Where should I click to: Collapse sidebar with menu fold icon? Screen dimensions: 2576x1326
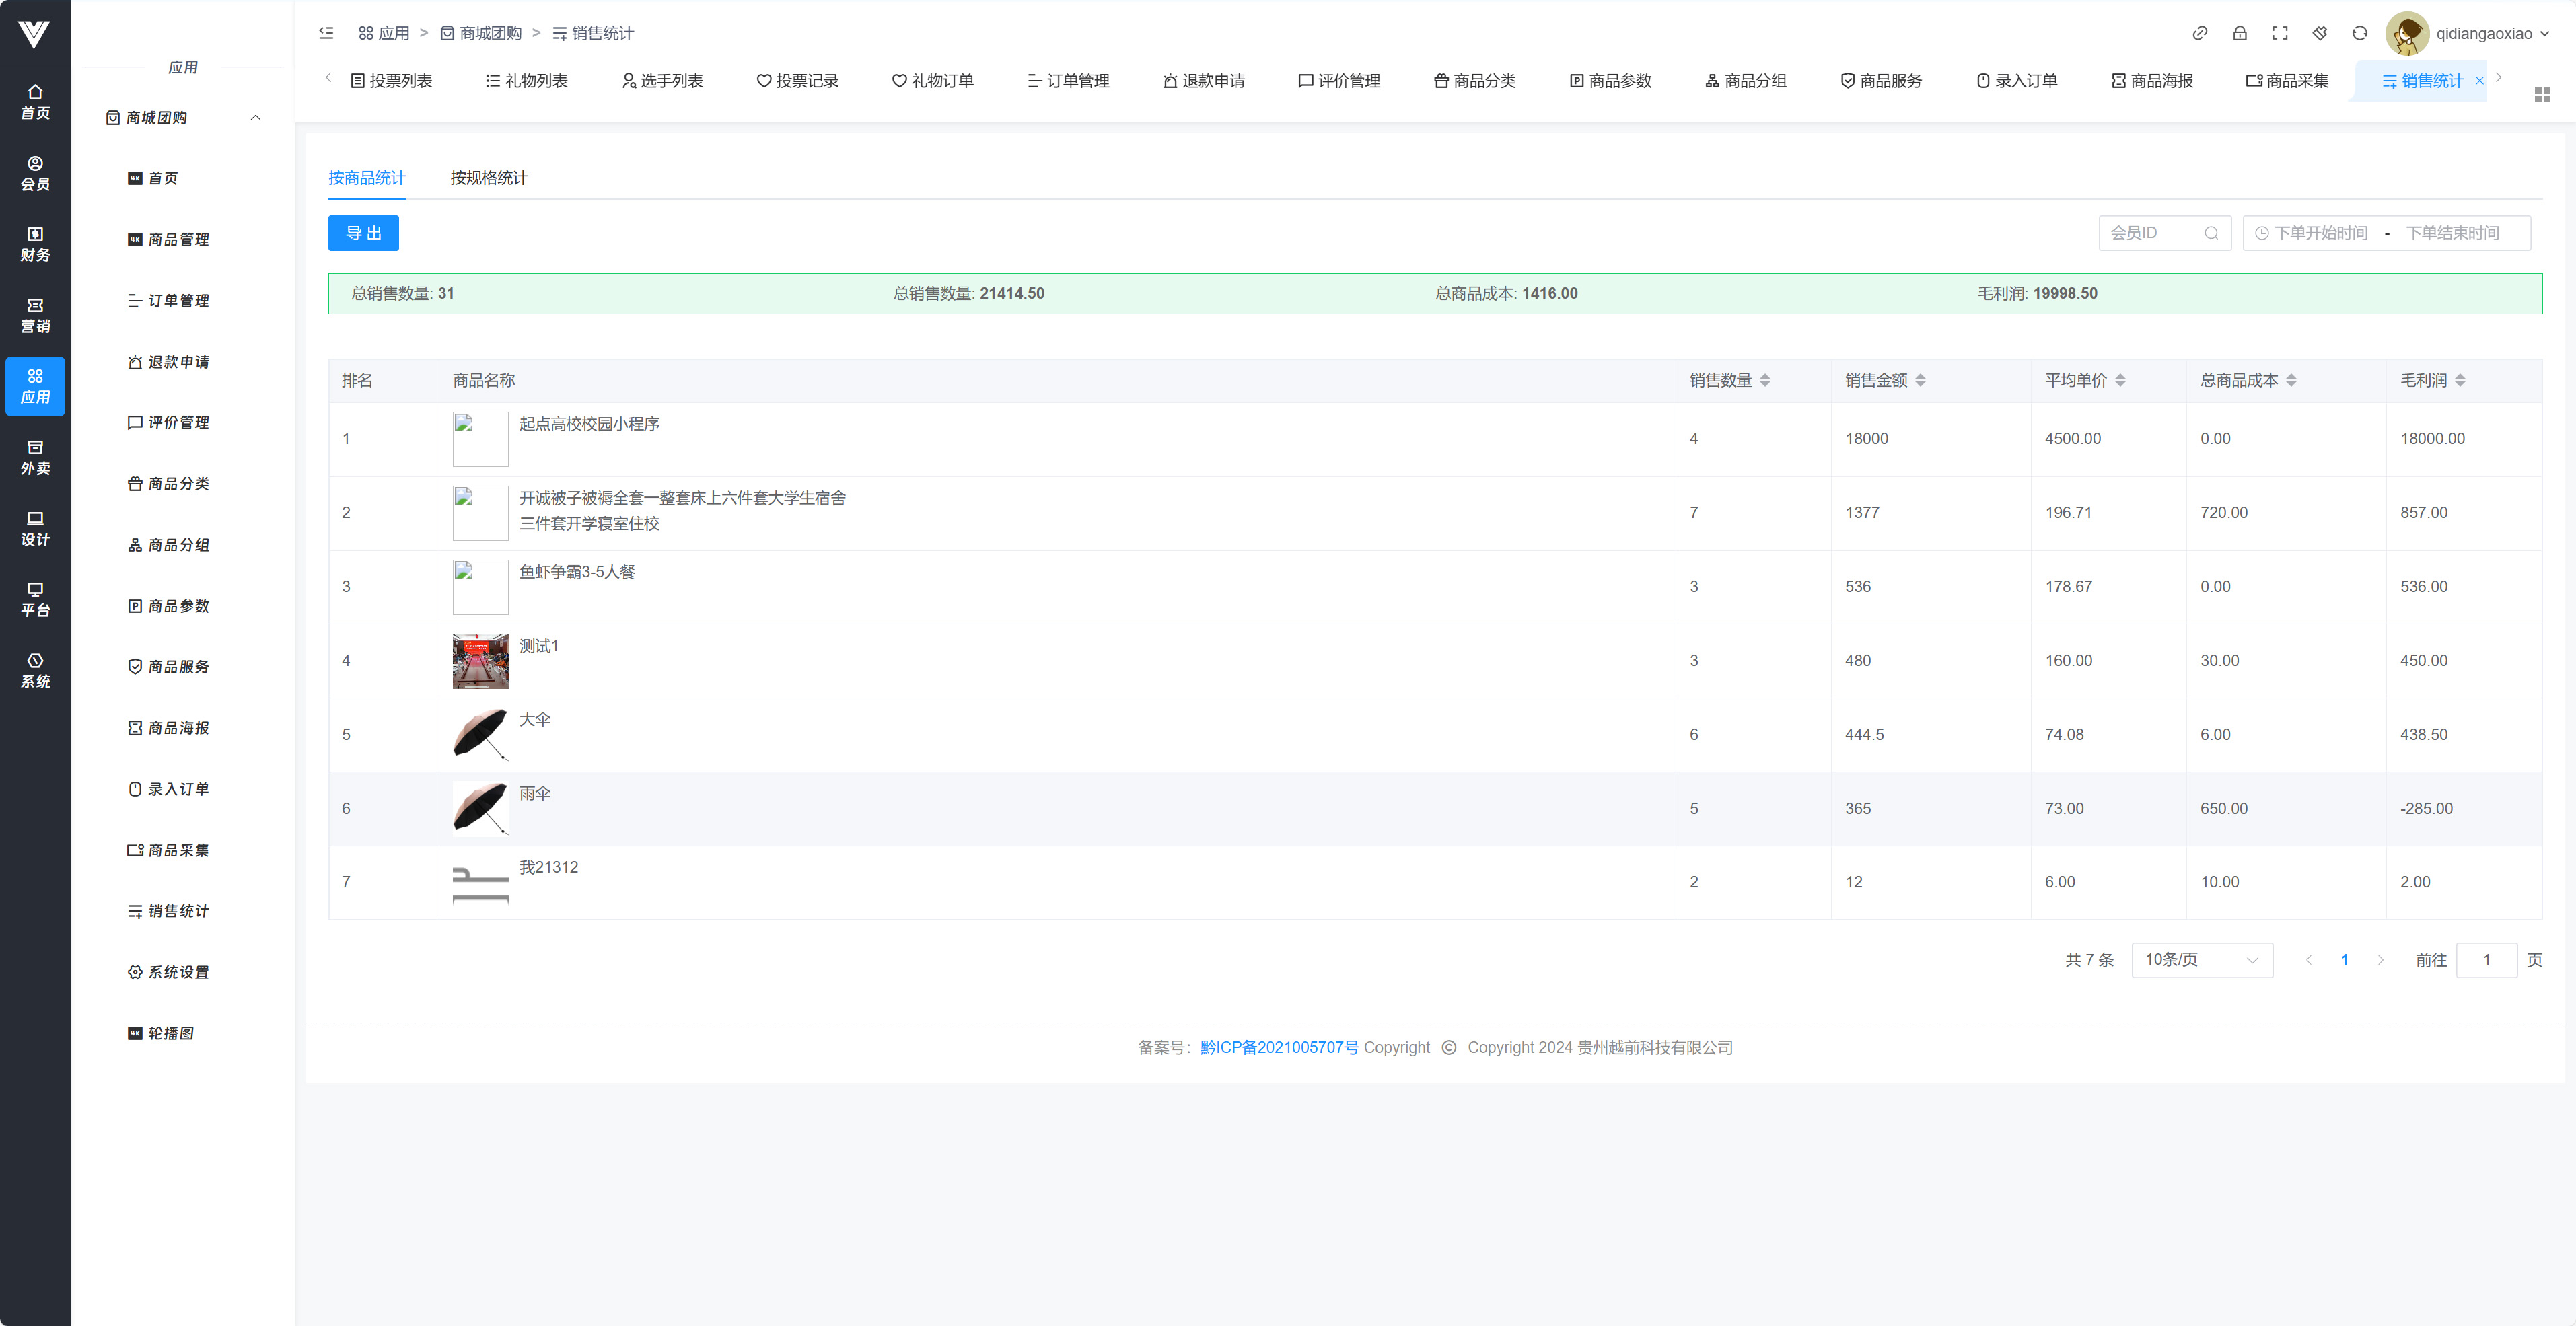click(326, 33)
